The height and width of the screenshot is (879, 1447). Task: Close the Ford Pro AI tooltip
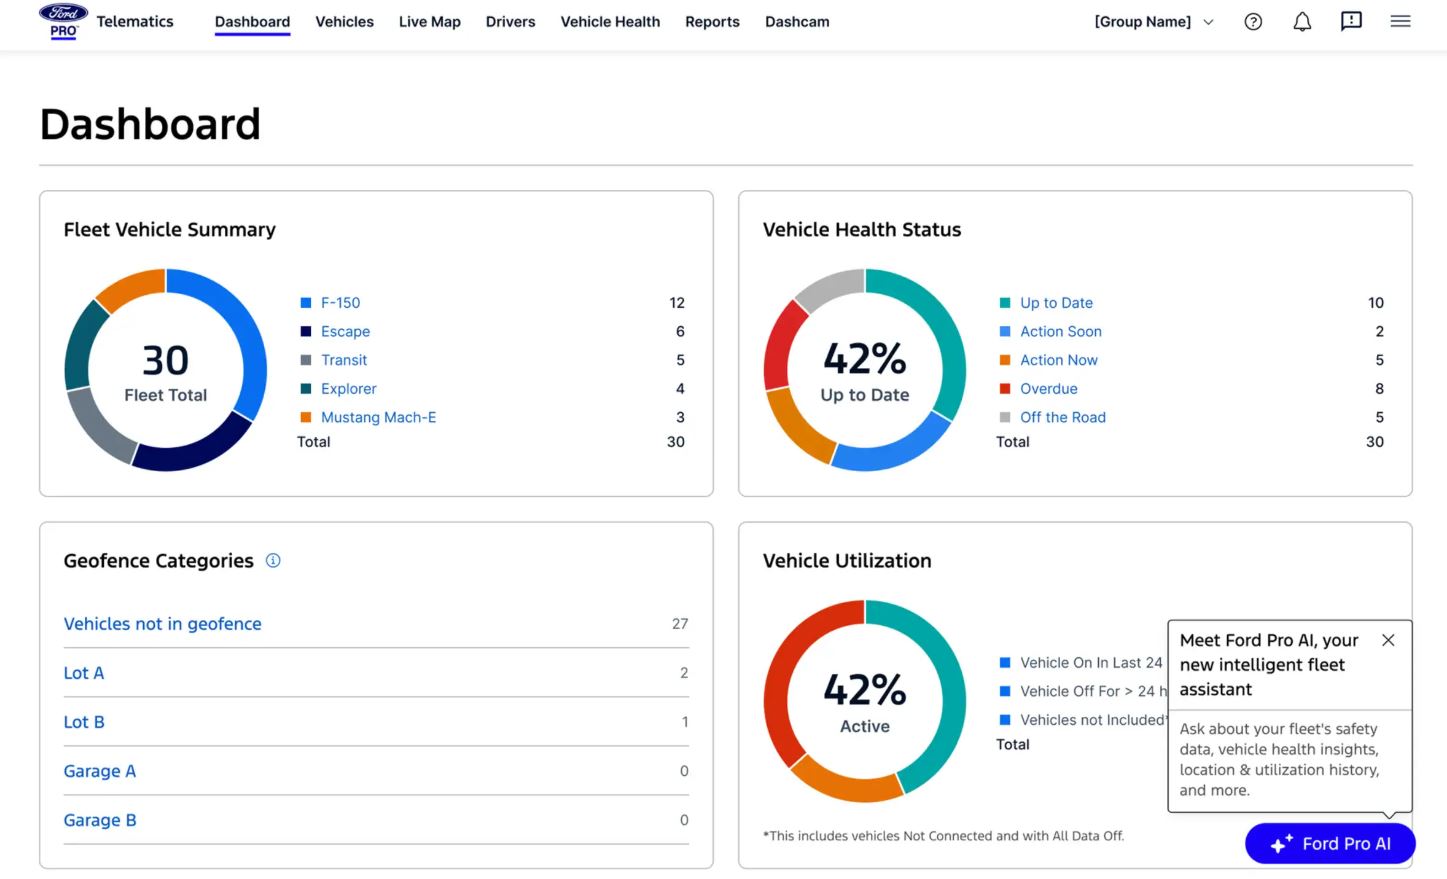(x=1388, y=640)
